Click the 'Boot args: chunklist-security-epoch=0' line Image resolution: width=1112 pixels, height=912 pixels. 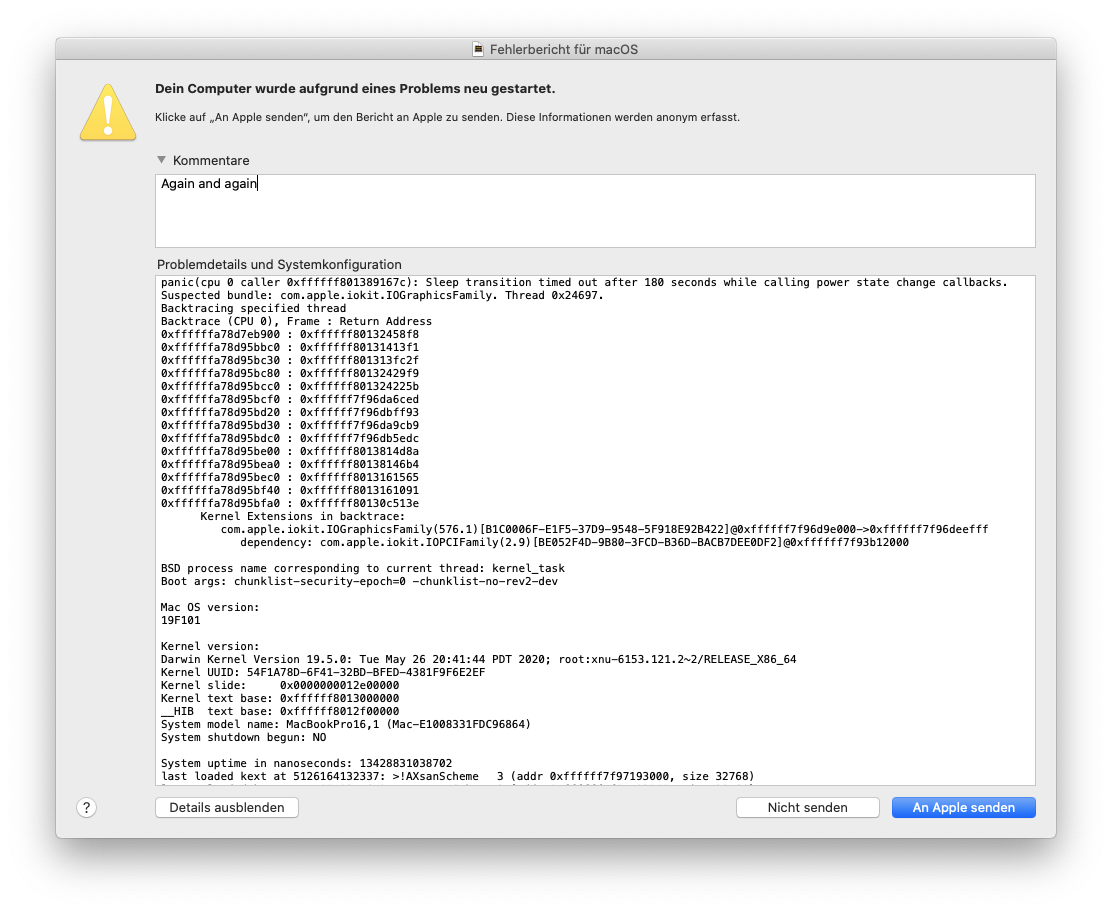pos(359,581)
